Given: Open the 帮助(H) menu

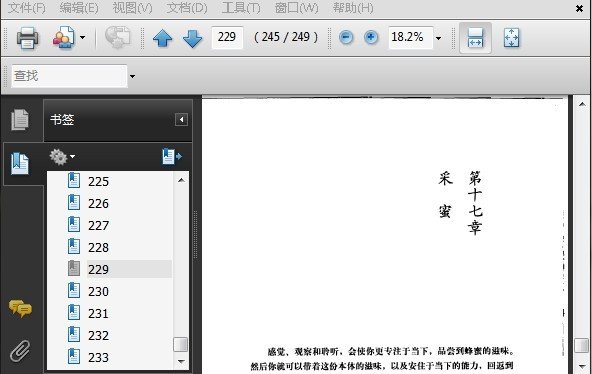Looking at the screenshot, I should (353, 8).
